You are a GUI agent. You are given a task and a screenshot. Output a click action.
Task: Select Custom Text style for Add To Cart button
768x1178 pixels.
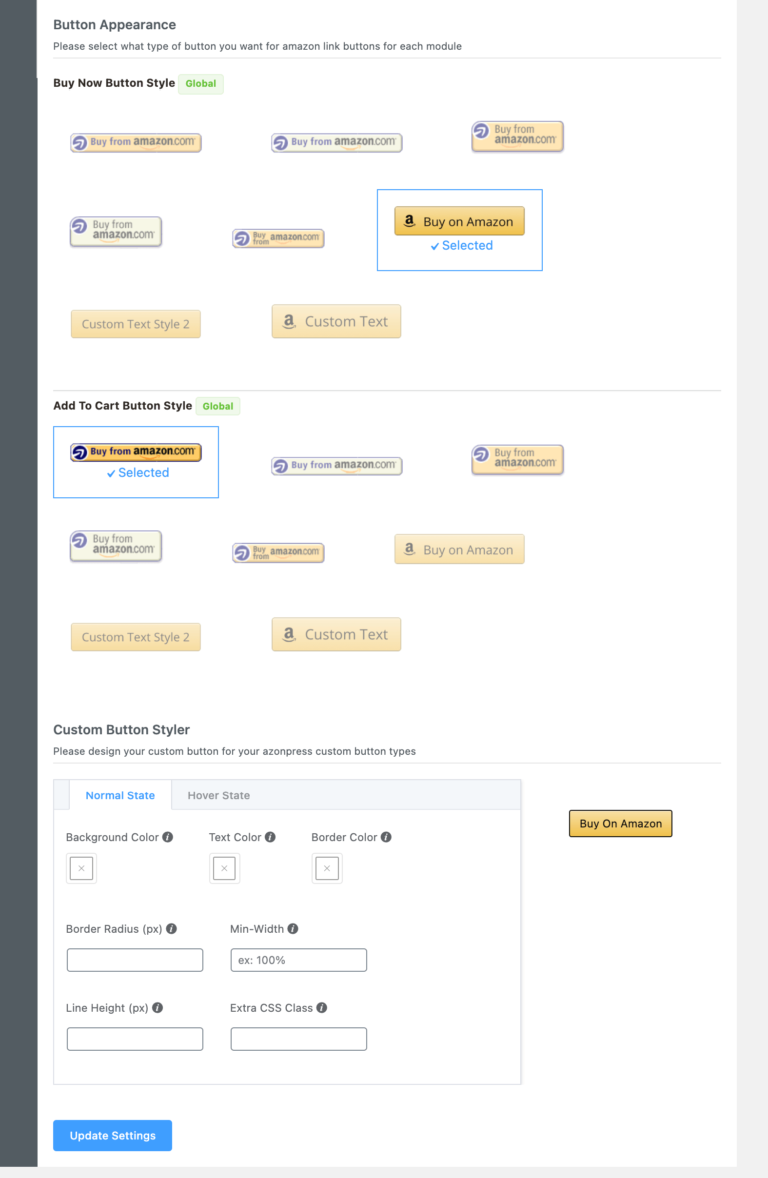point(336,634)
